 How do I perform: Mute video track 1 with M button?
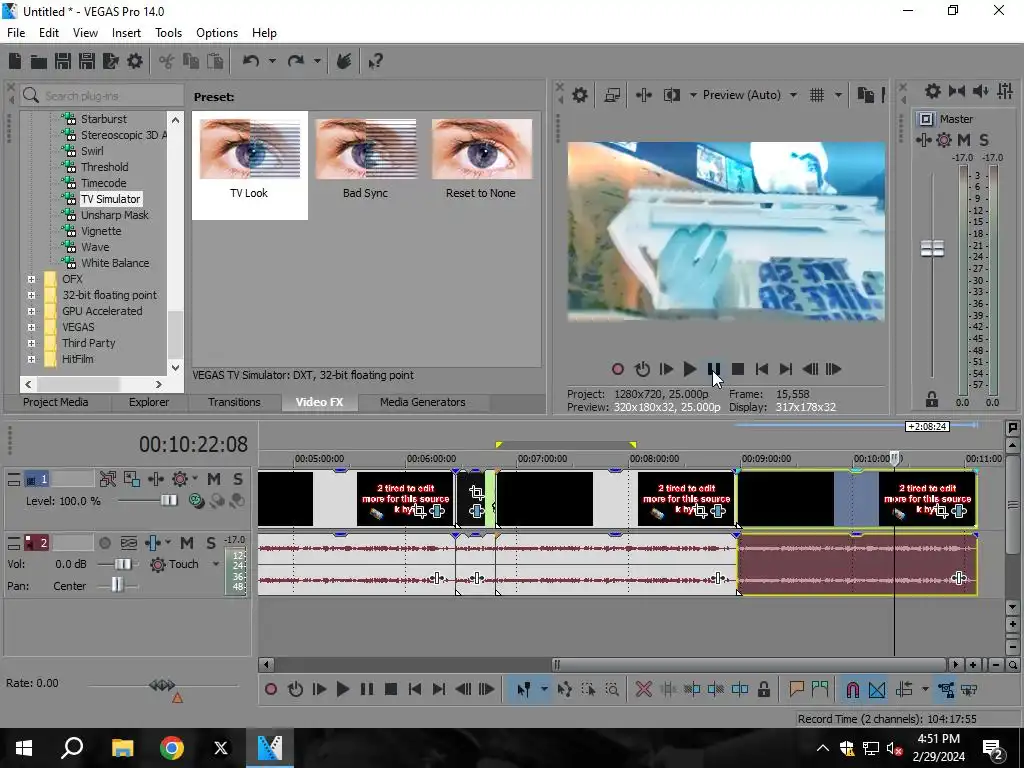[214, 479]
